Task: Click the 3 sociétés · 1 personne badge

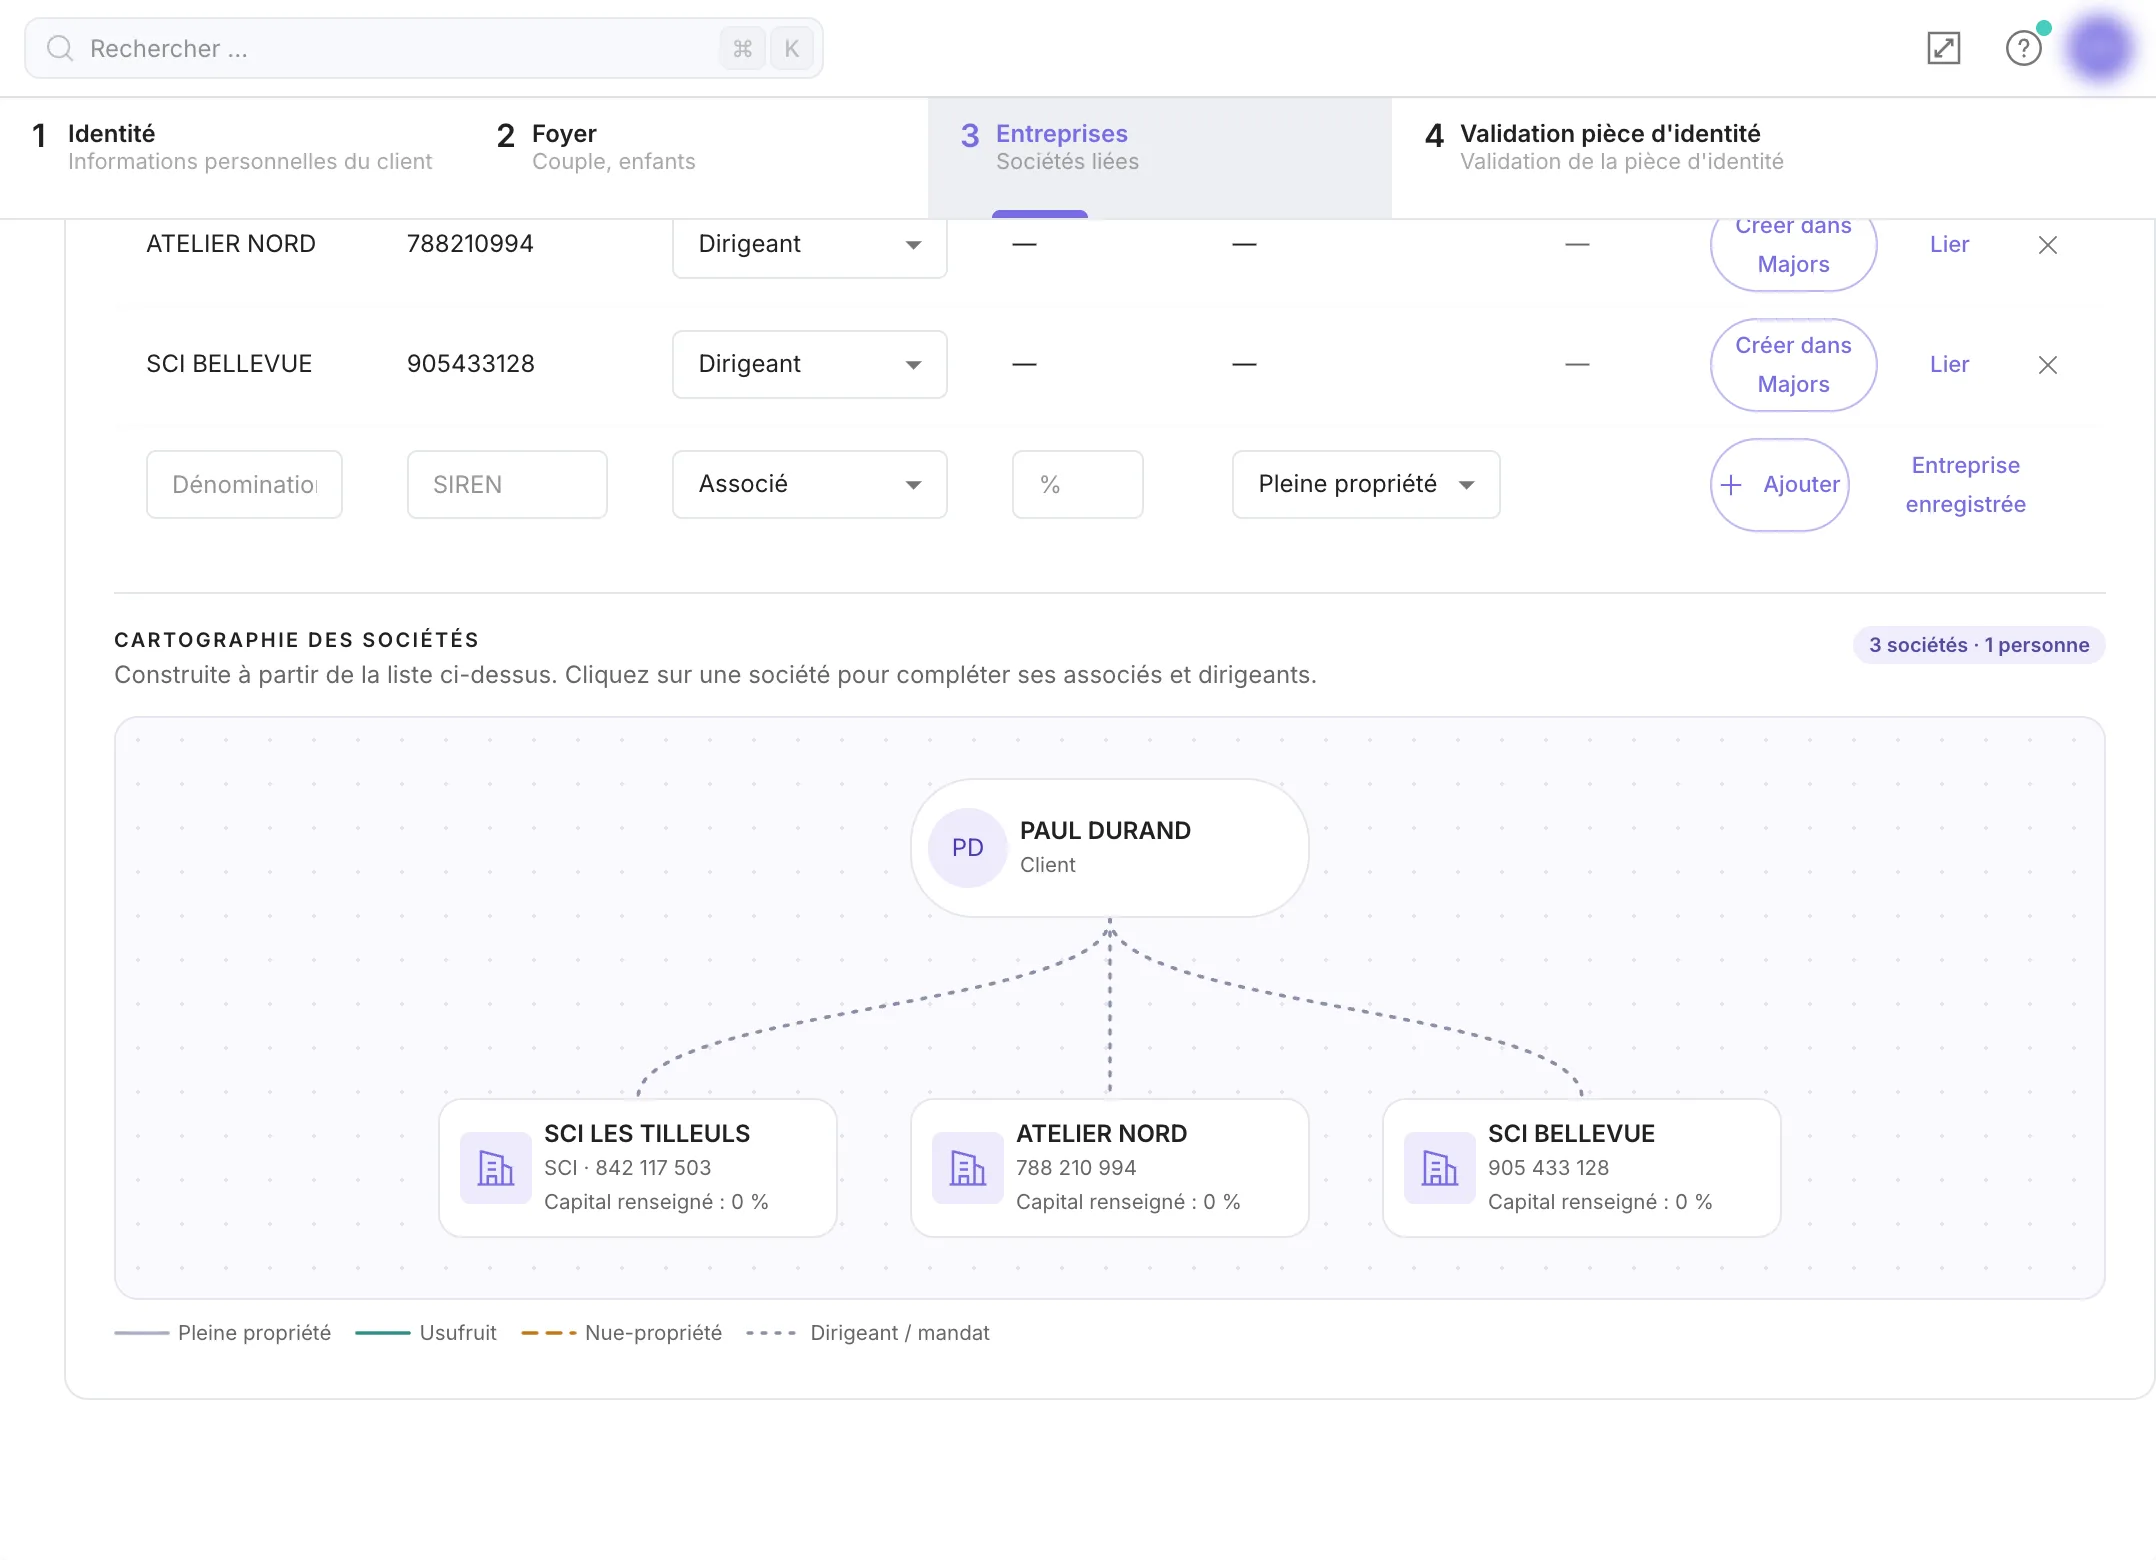Action: [1979, 645]
